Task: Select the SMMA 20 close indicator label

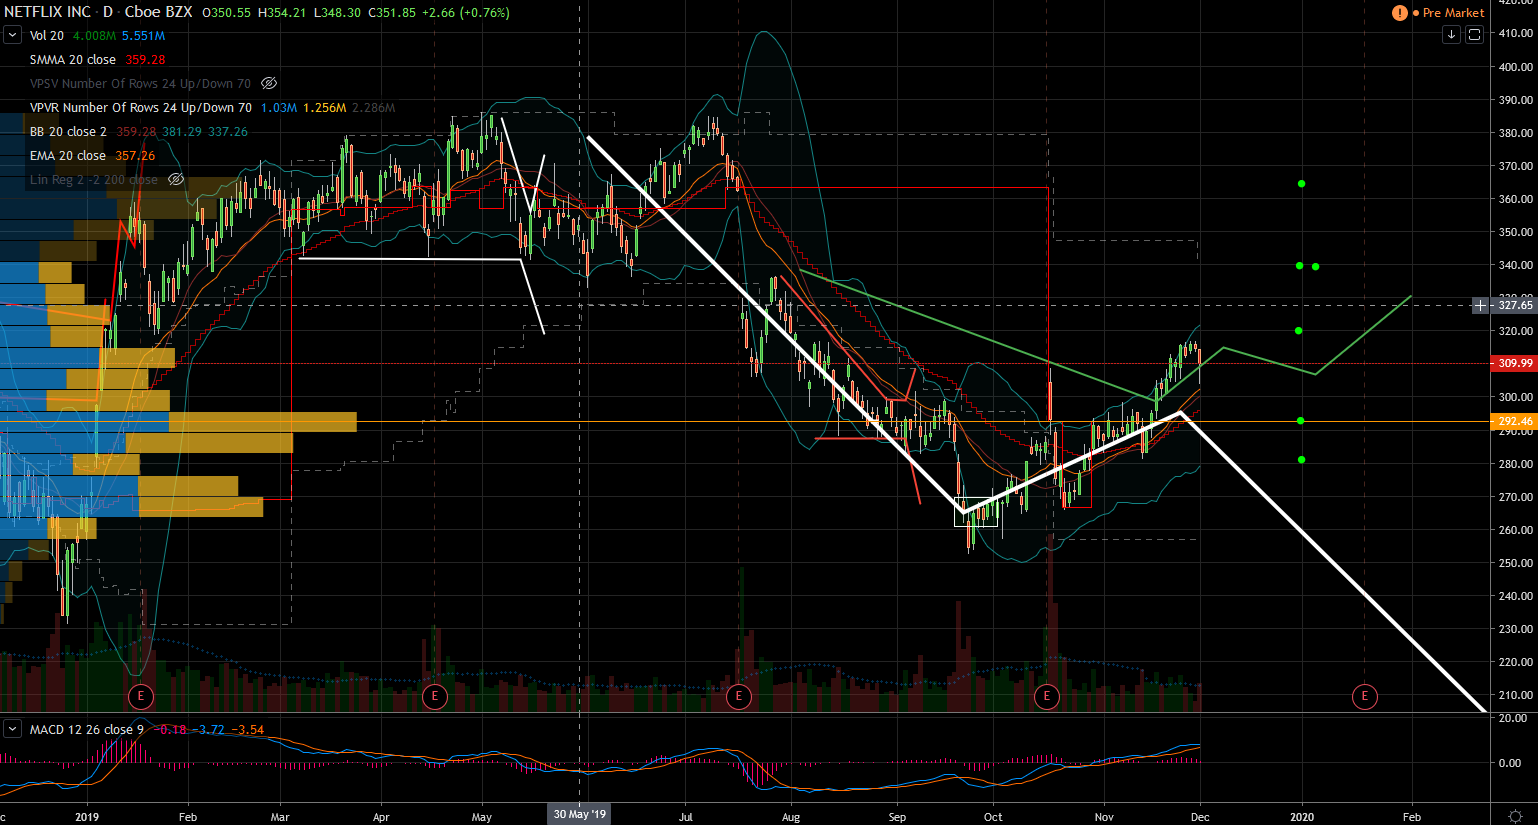Action: (73, 60)
